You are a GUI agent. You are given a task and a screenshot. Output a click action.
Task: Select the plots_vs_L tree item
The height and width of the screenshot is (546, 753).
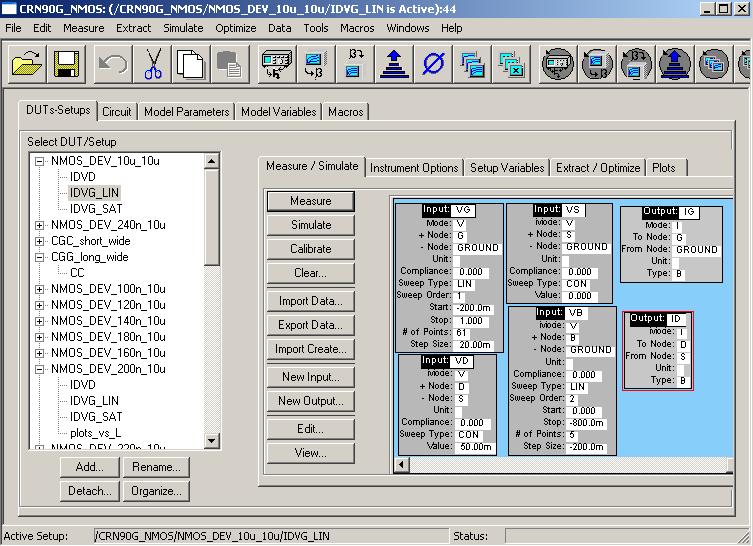click(96, 433)
